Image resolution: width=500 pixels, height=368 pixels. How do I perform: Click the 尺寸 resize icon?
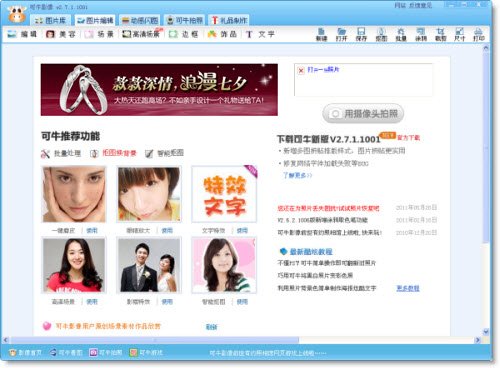459,34
